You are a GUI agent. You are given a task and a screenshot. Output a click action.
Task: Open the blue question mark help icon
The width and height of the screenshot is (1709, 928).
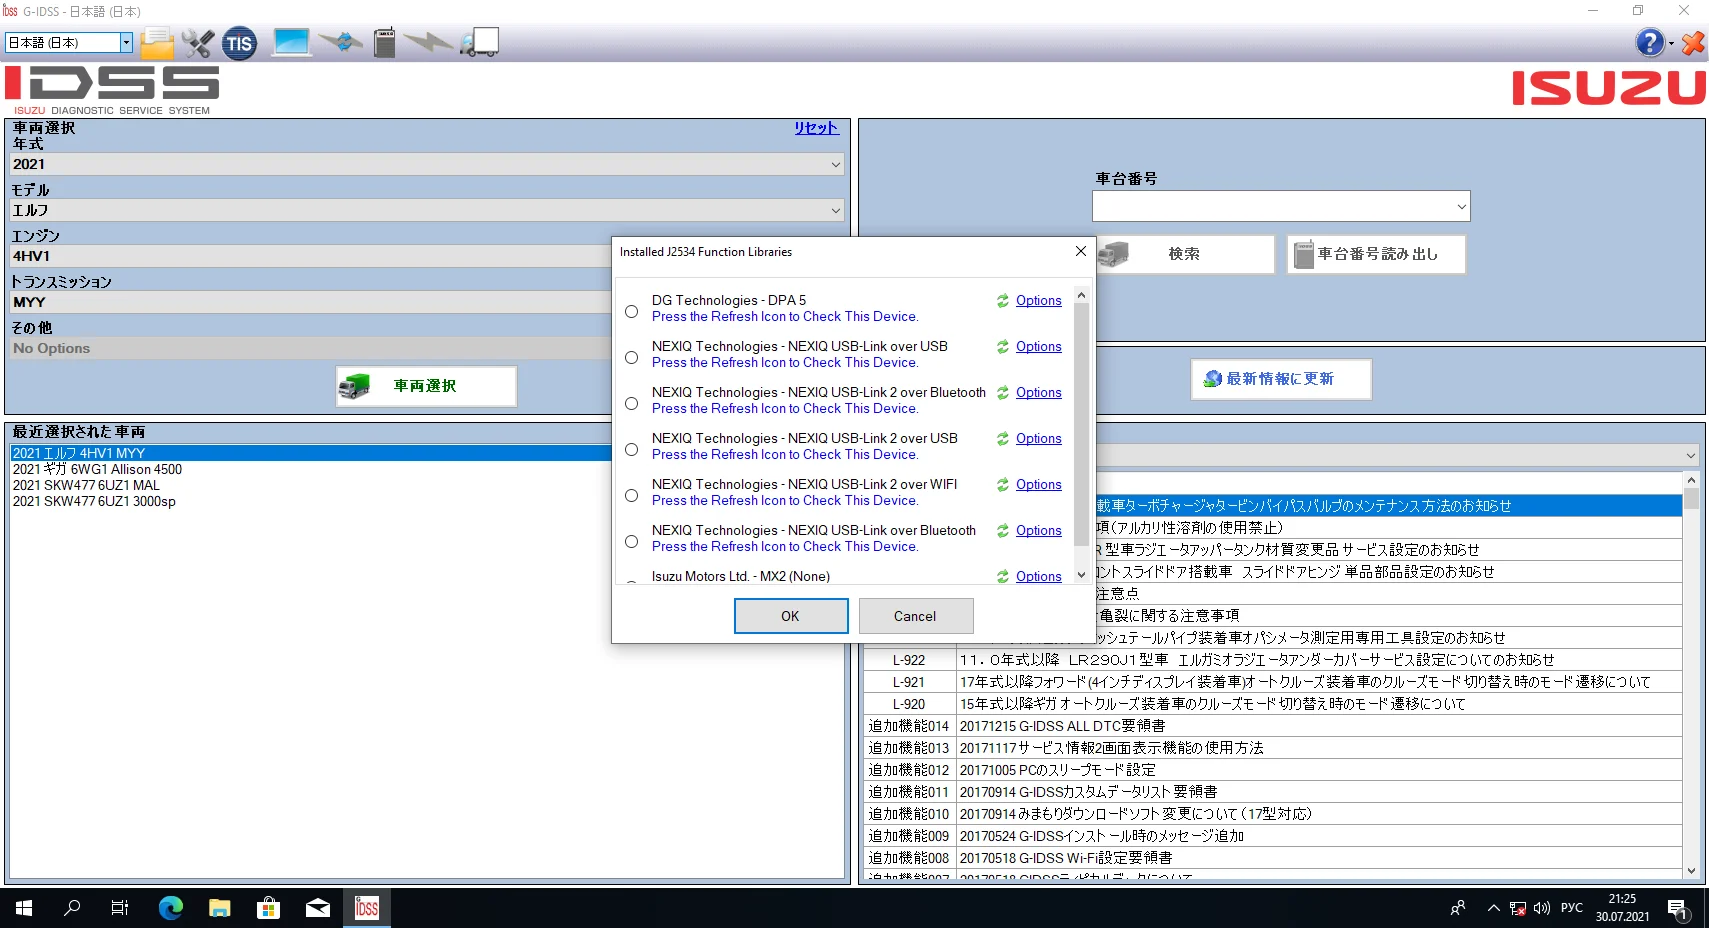click(1649, 42)
